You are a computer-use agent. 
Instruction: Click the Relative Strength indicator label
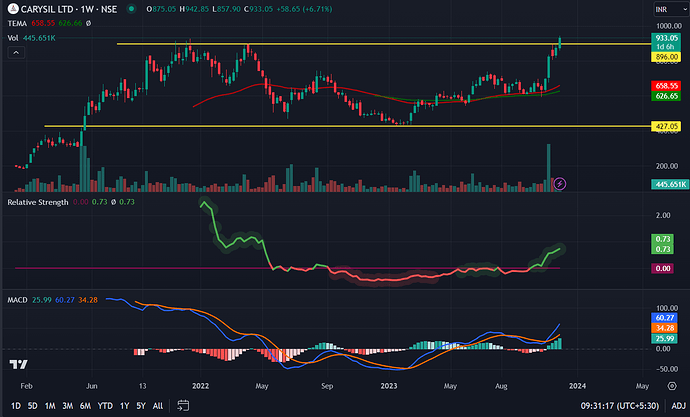(38, 202)
